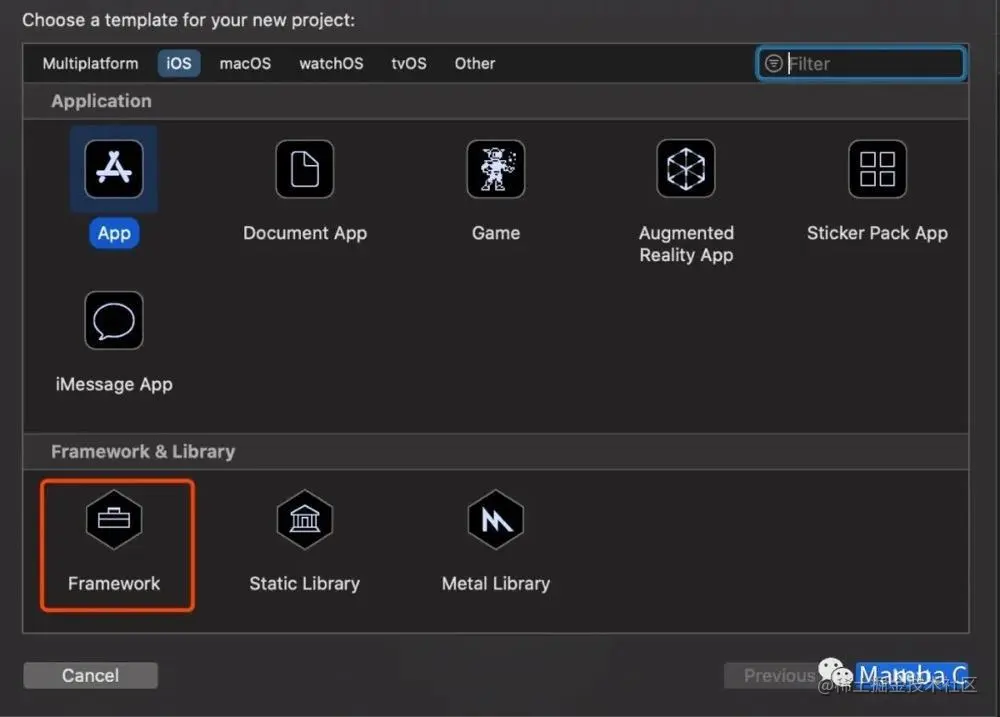Click the "Sticker Pack App" label

click(877, 233)
